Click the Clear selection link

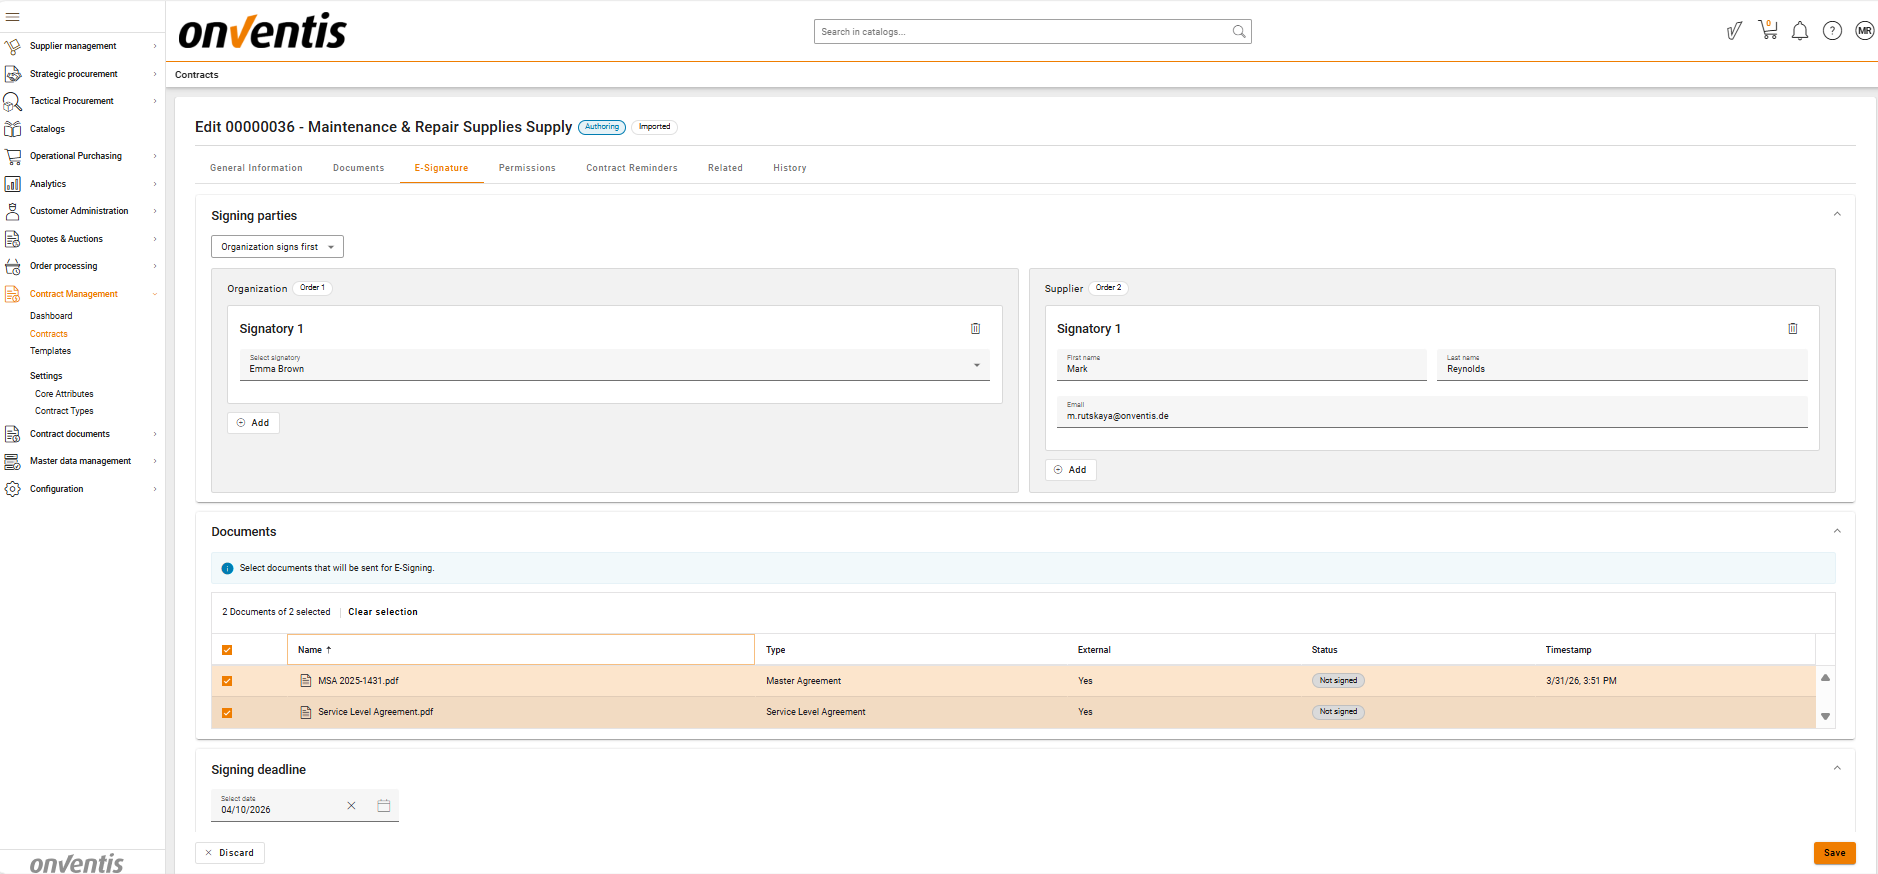click(383, 612)
